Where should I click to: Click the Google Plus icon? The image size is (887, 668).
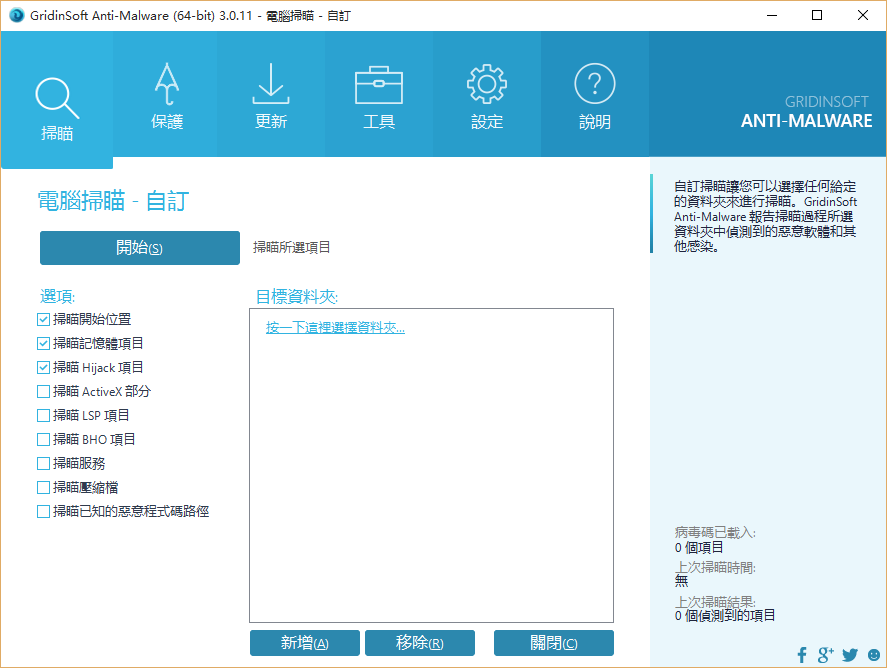pos(825,655)
